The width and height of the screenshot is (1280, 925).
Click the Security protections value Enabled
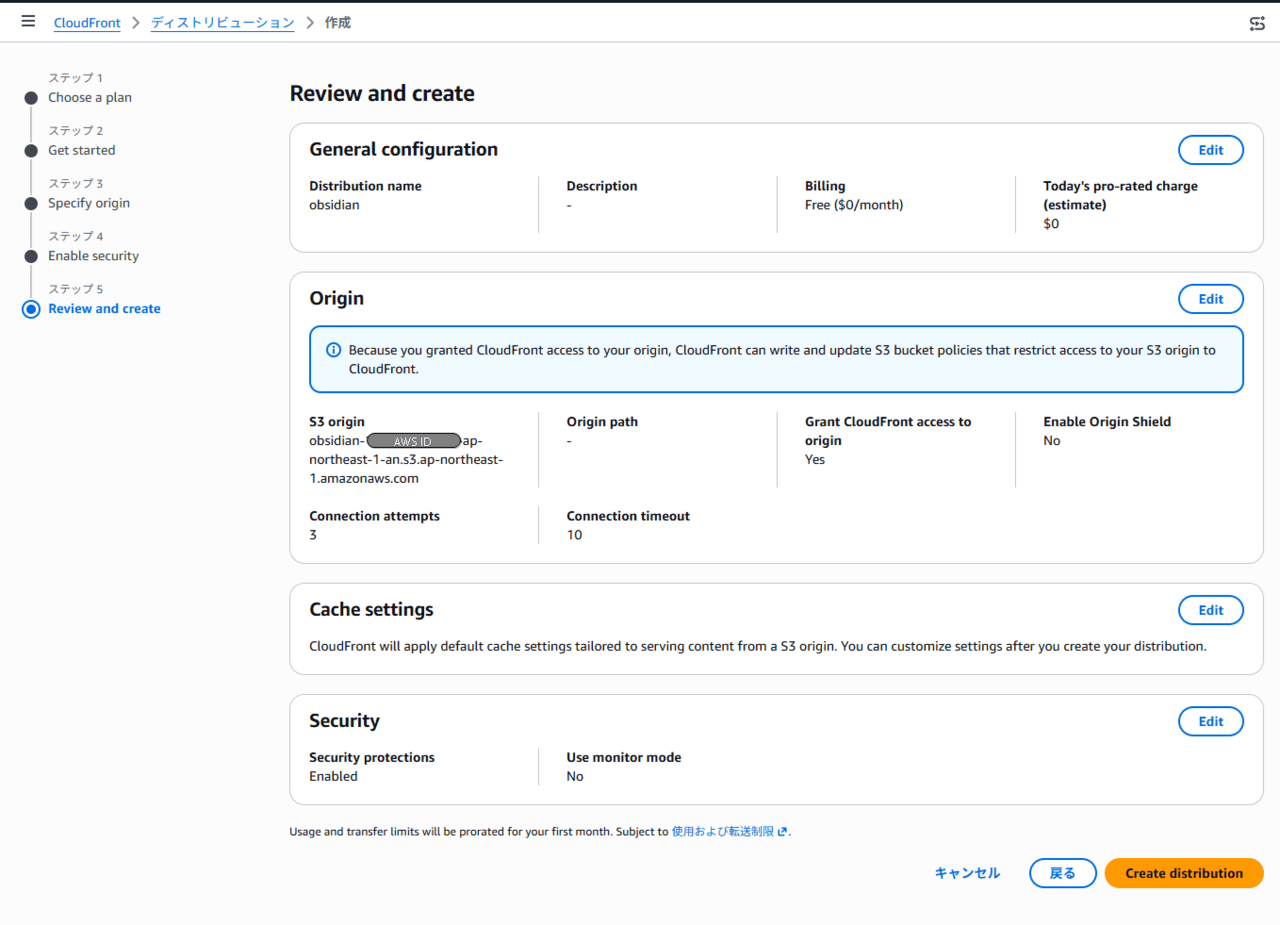pos(333,777)
